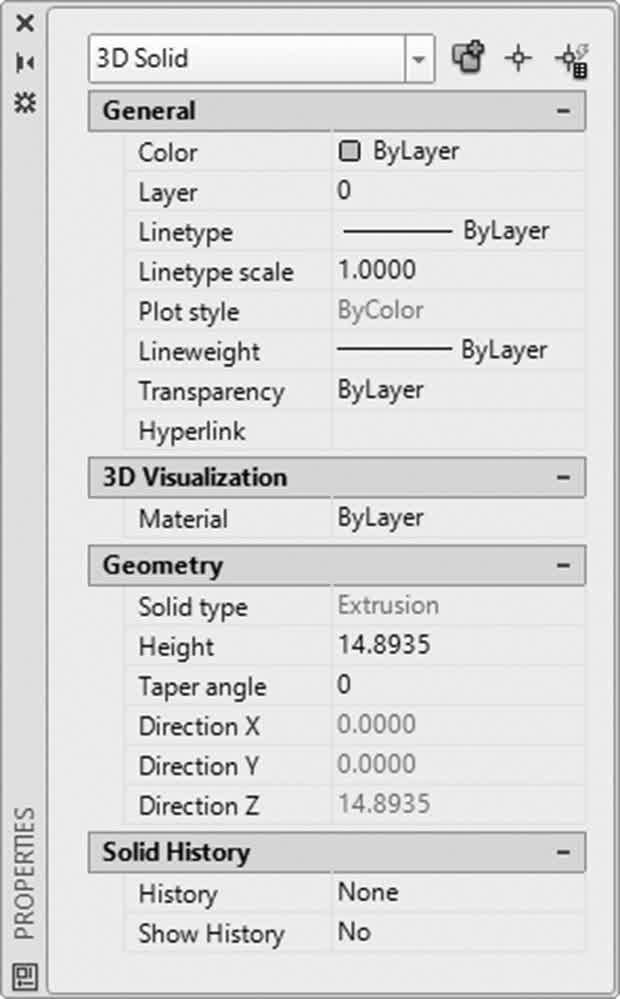
Task: Select the History property label
Action: [x=178, y=895]
